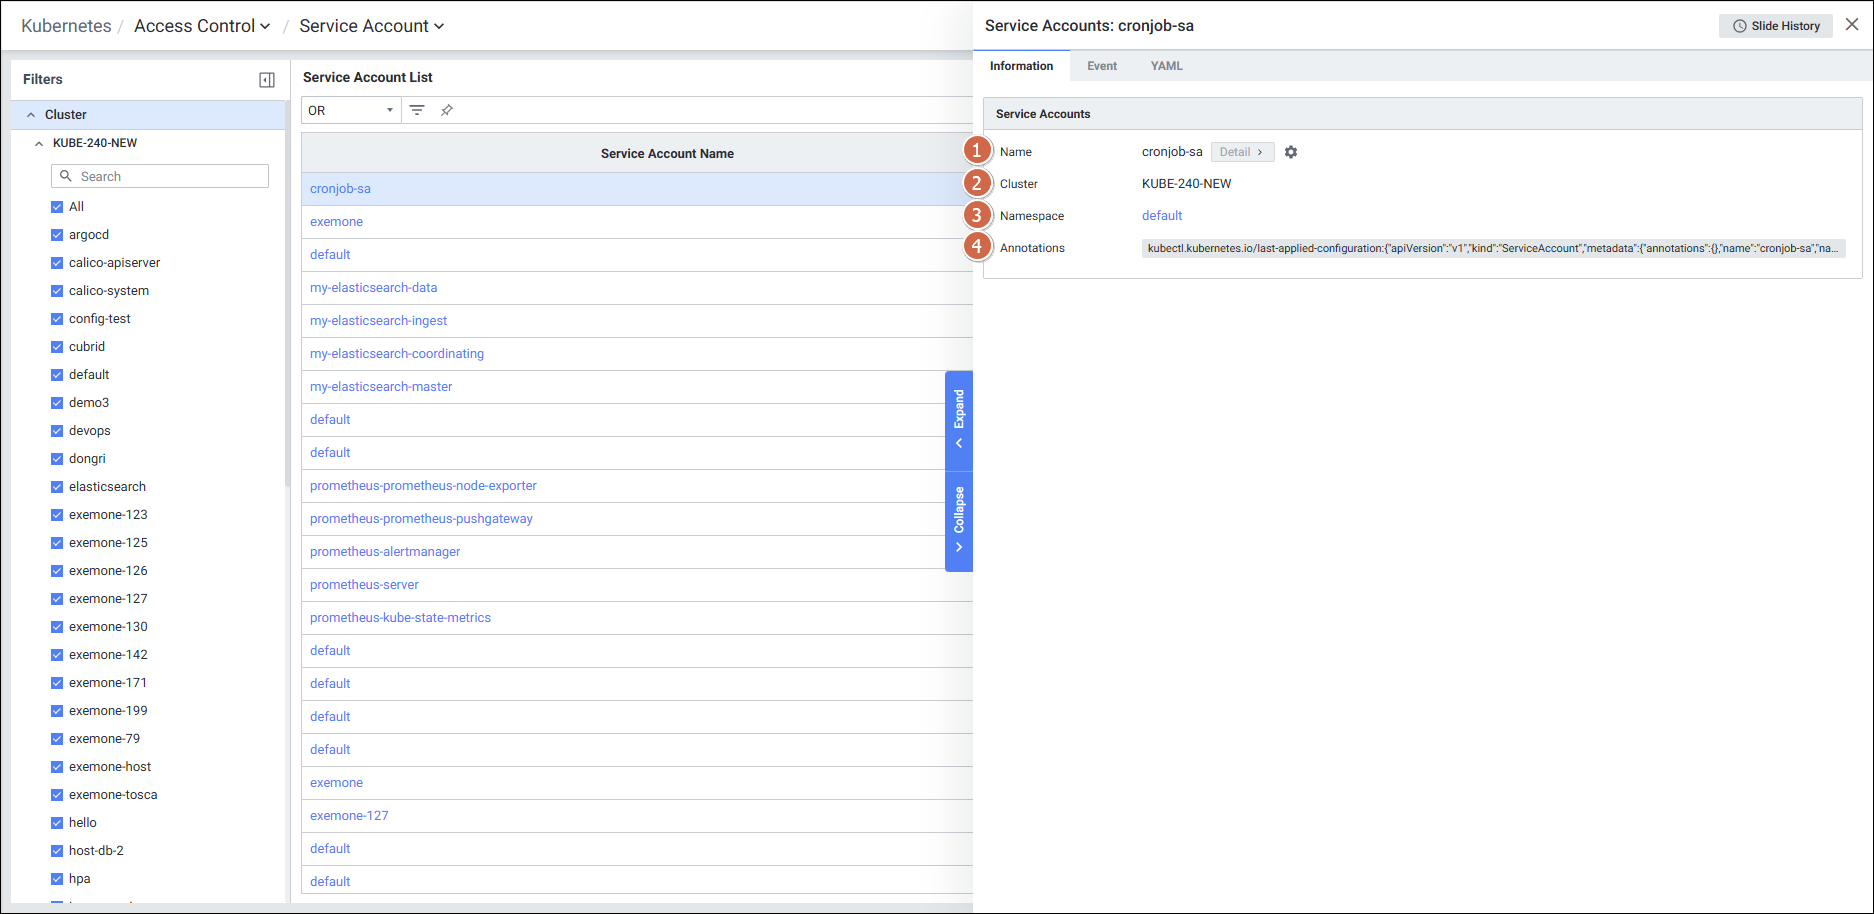This screenshot has height=914, width=1874.
Task: Click the pin icon beside filter
Action: 447,110
